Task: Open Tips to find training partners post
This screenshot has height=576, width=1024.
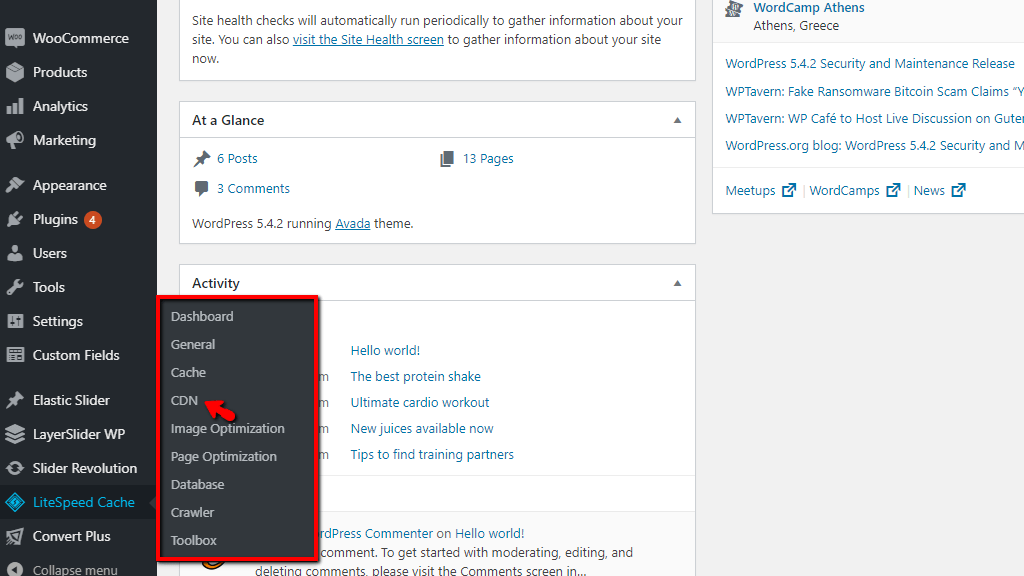Action: pos(432,455)
